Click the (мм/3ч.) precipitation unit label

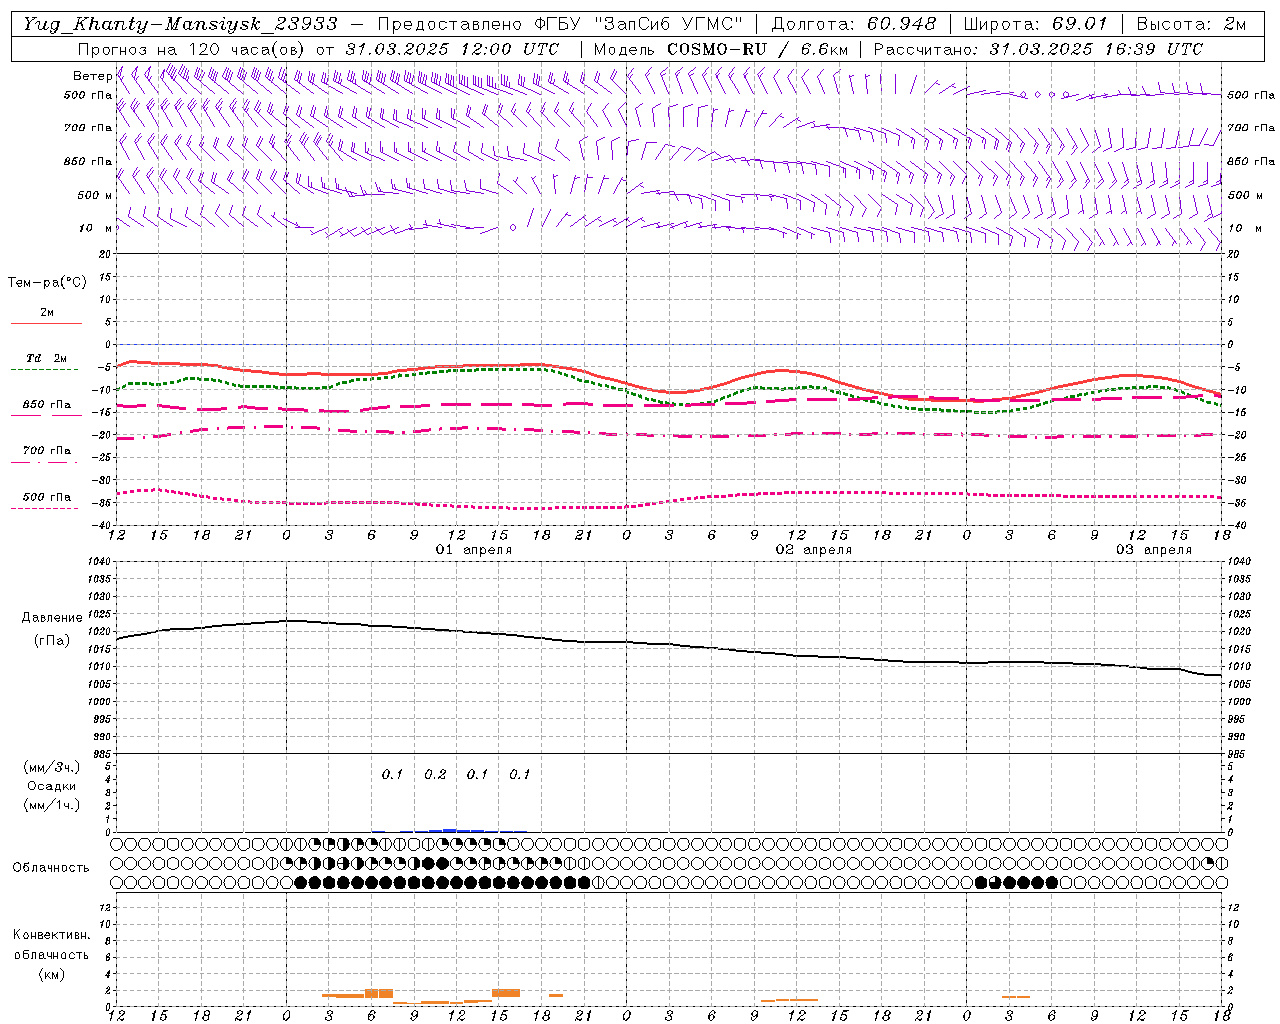[x=52, y=767]
